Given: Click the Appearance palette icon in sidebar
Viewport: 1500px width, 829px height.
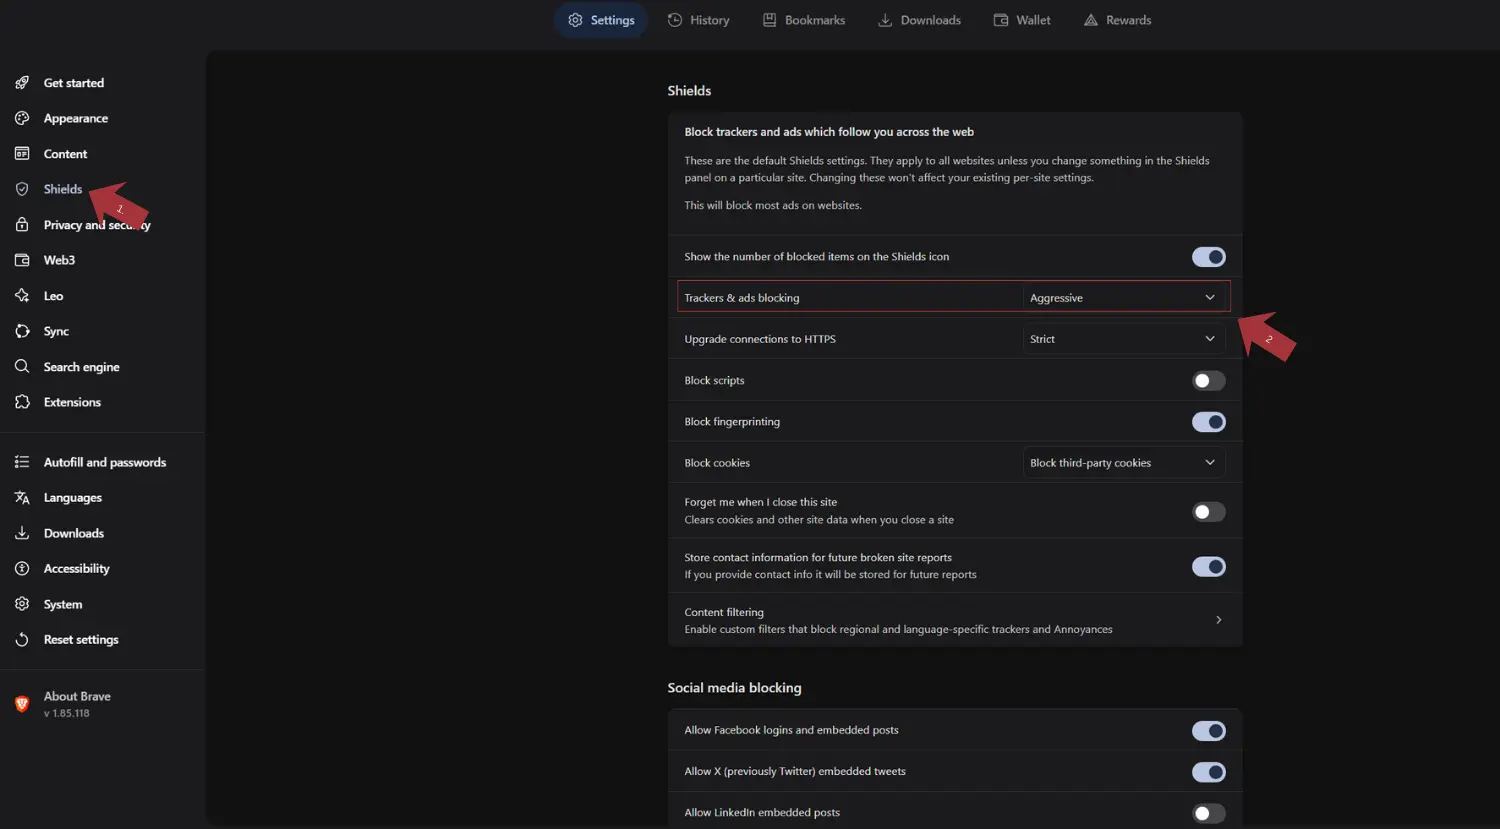Looking at the screenshot, I should click(22, 118).
